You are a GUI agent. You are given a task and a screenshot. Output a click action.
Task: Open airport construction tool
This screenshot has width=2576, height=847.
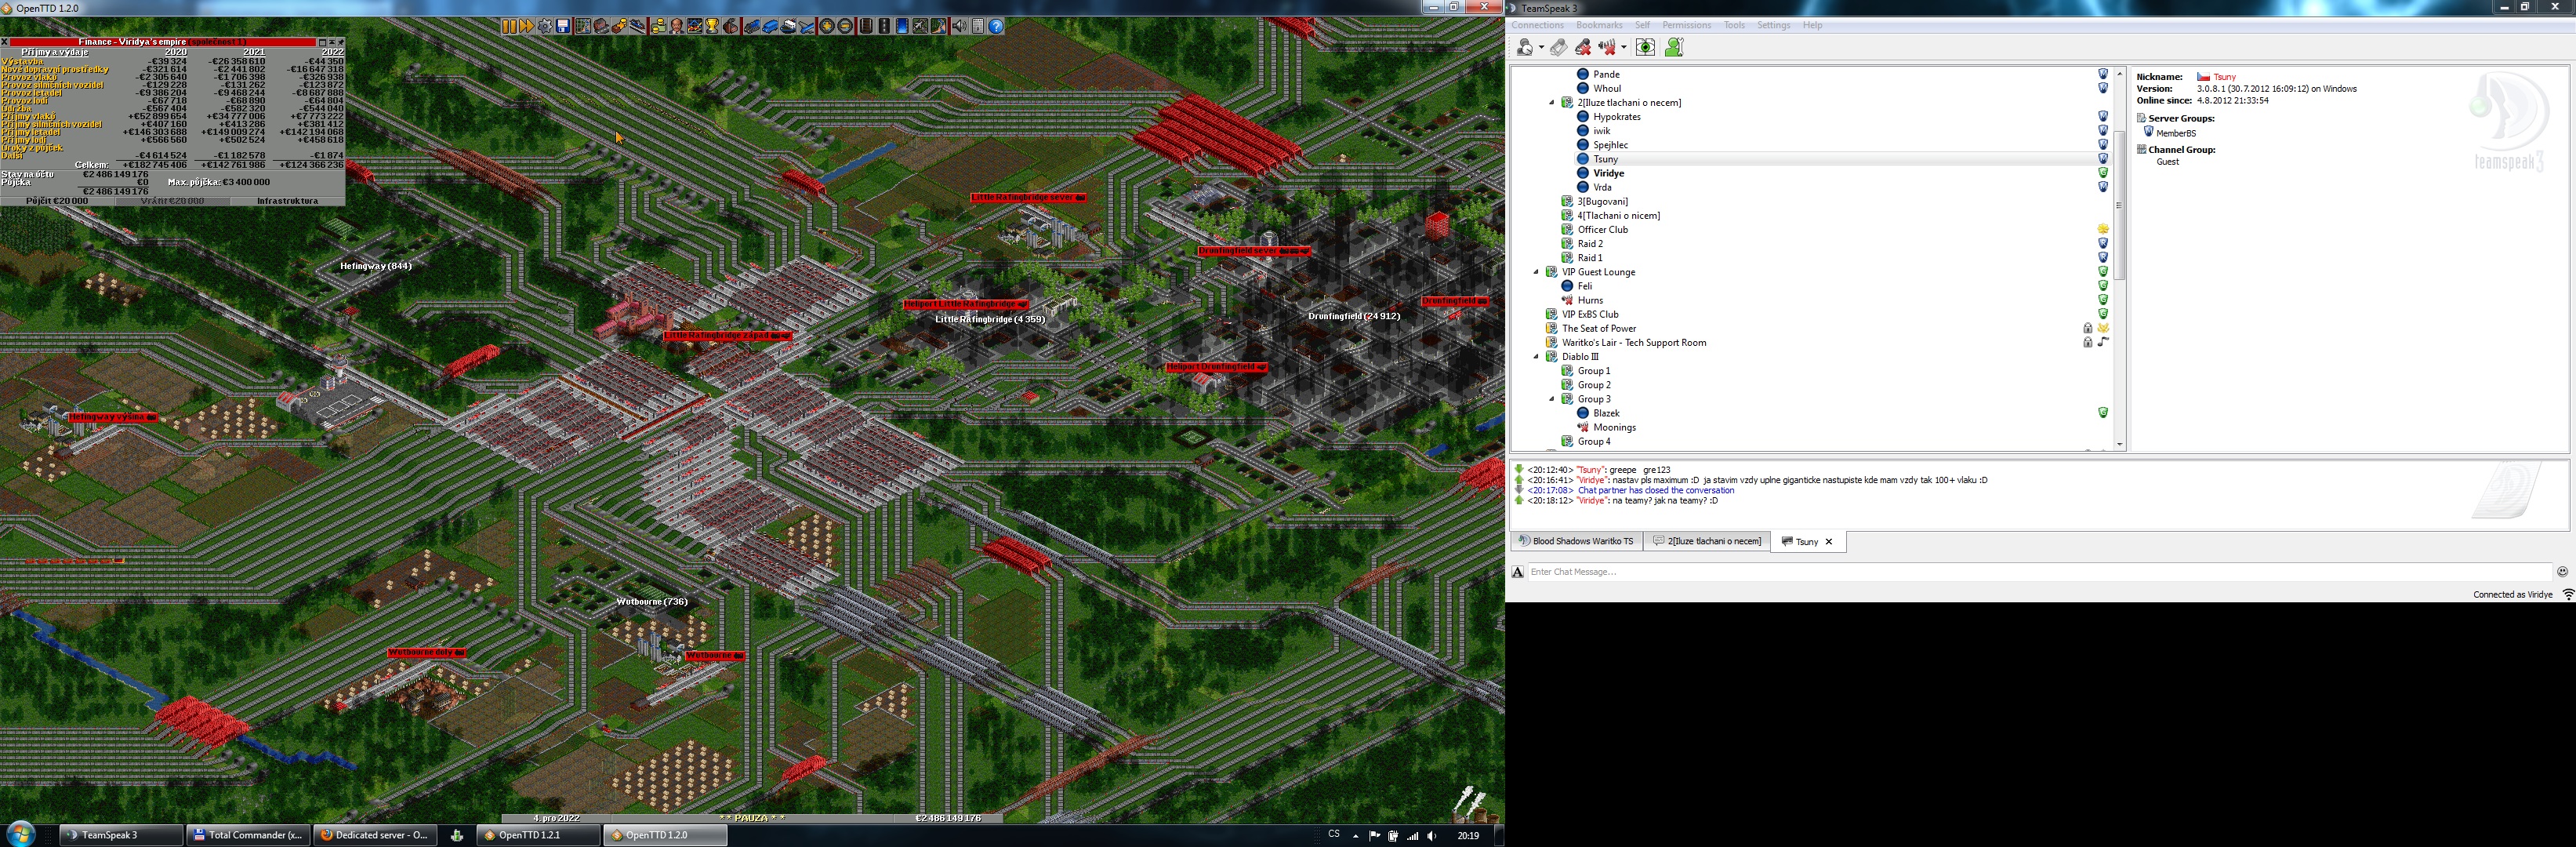tap(920, 26)
